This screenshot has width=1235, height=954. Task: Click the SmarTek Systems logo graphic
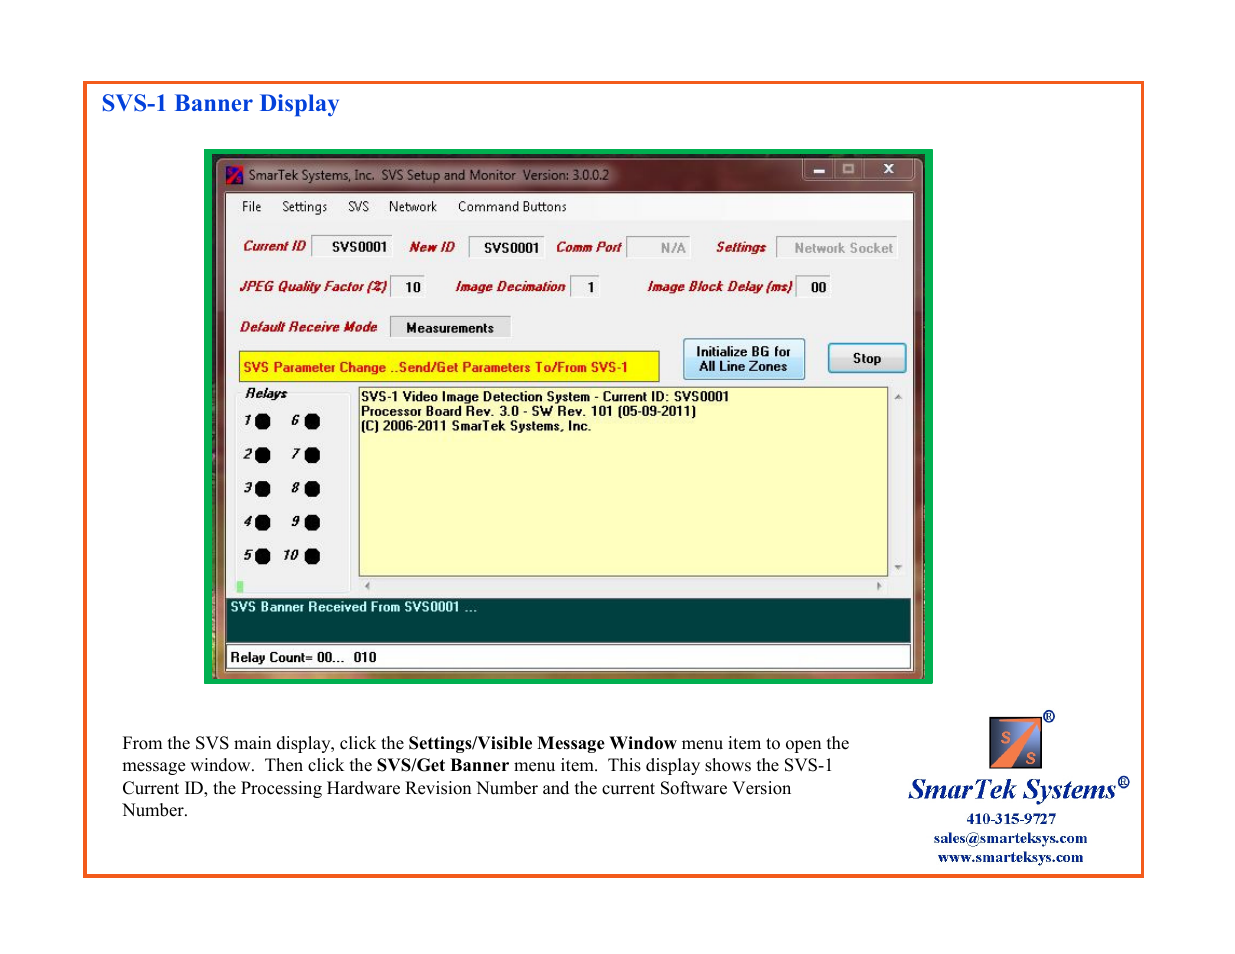[x=1015, y=742]
